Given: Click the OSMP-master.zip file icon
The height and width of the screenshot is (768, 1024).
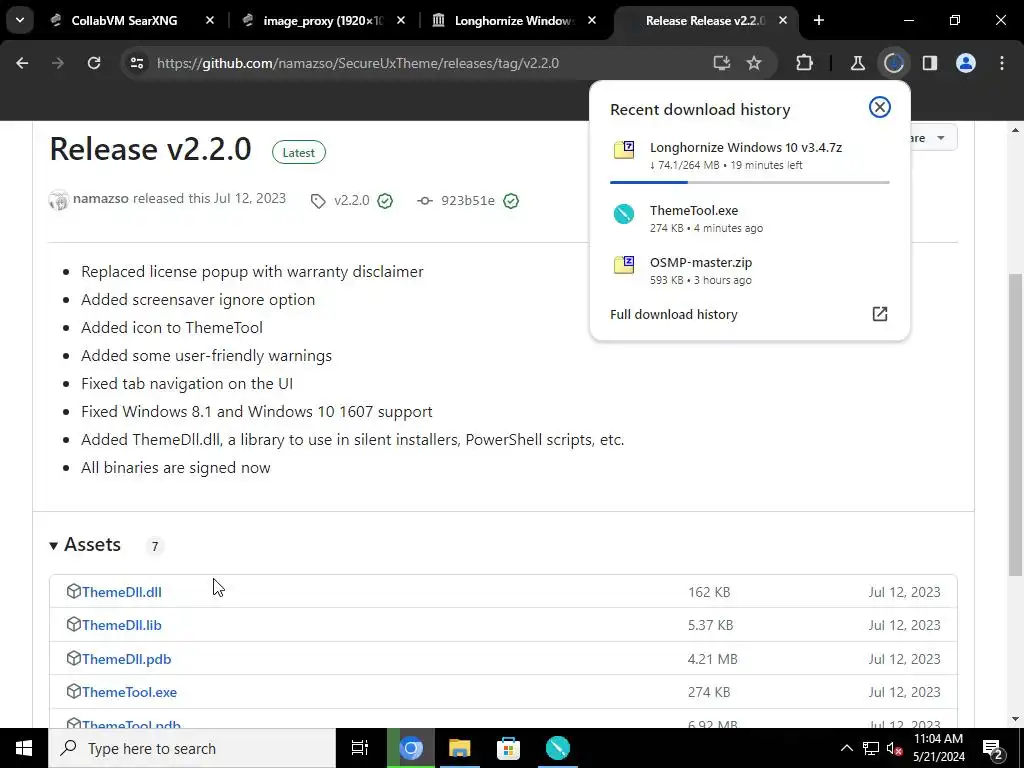Looking at the screenshot, I should 624,265.
